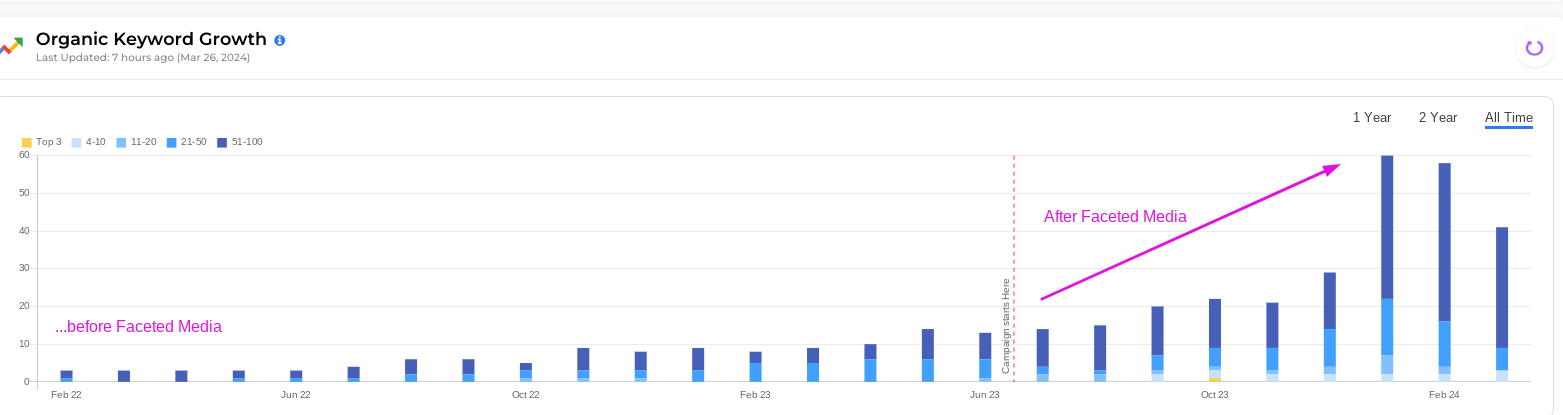
Task: Switch to the 2 Year range
Action: [1437, 118]
